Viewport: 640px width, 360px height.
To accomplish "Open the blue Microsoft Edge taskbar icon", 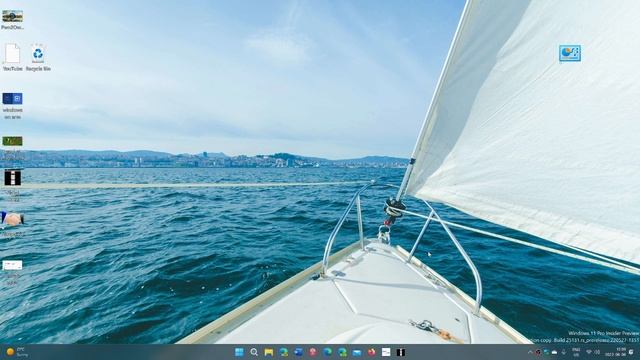I will tap(327, 352).
